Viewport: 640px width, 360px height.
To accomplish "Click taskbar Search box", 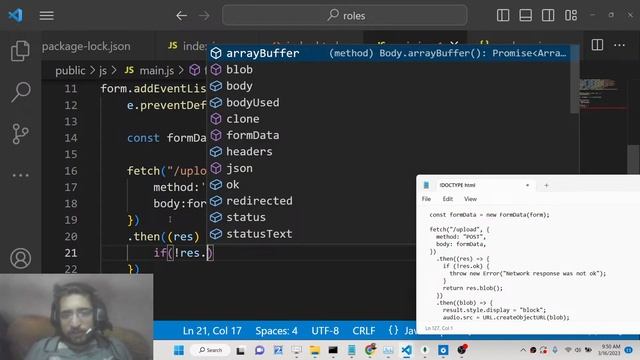I will tap(211, 350).
